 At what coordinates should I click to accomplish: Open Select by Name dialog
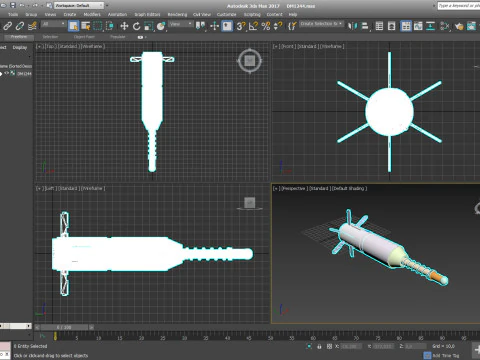tap(86, 26)
